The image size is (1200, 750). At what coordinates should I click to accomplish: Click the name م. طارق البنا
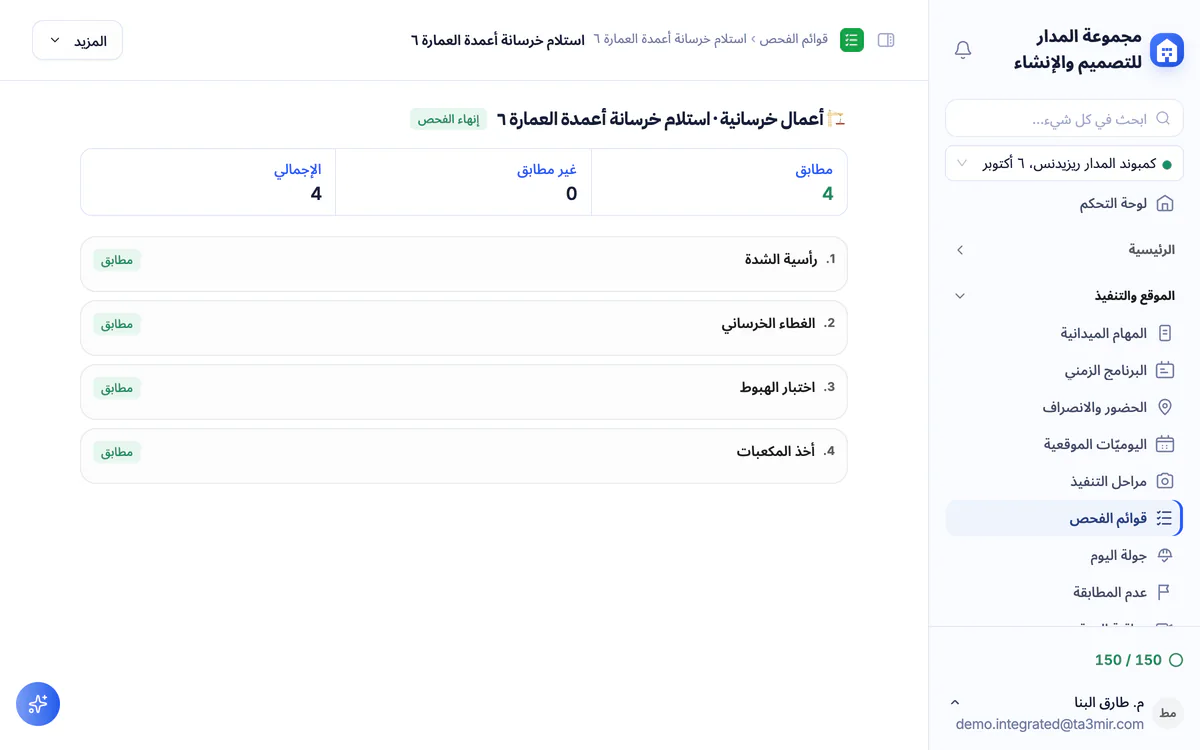[x=1110, y=702]
